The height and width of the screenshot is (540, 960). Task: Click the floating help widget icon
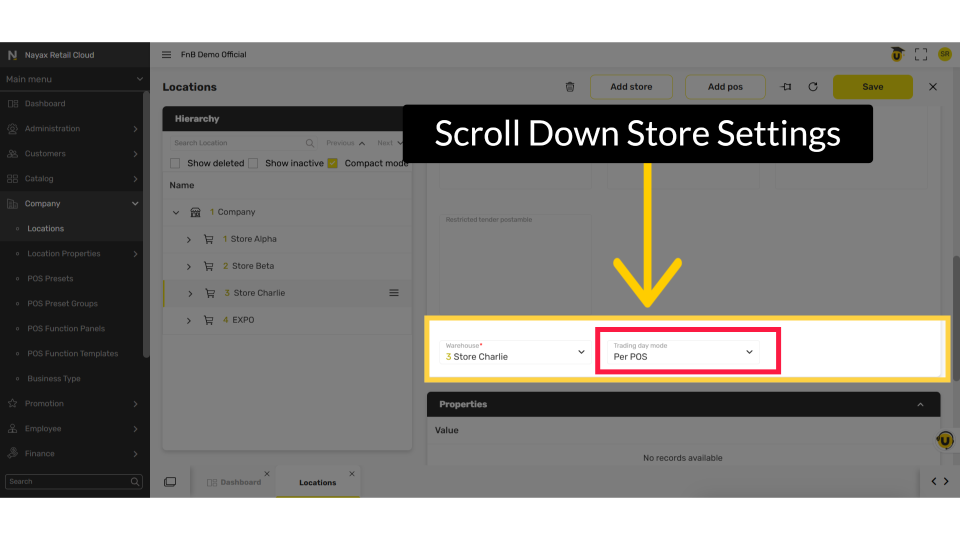pyautogui.click(x=945, y=440)
